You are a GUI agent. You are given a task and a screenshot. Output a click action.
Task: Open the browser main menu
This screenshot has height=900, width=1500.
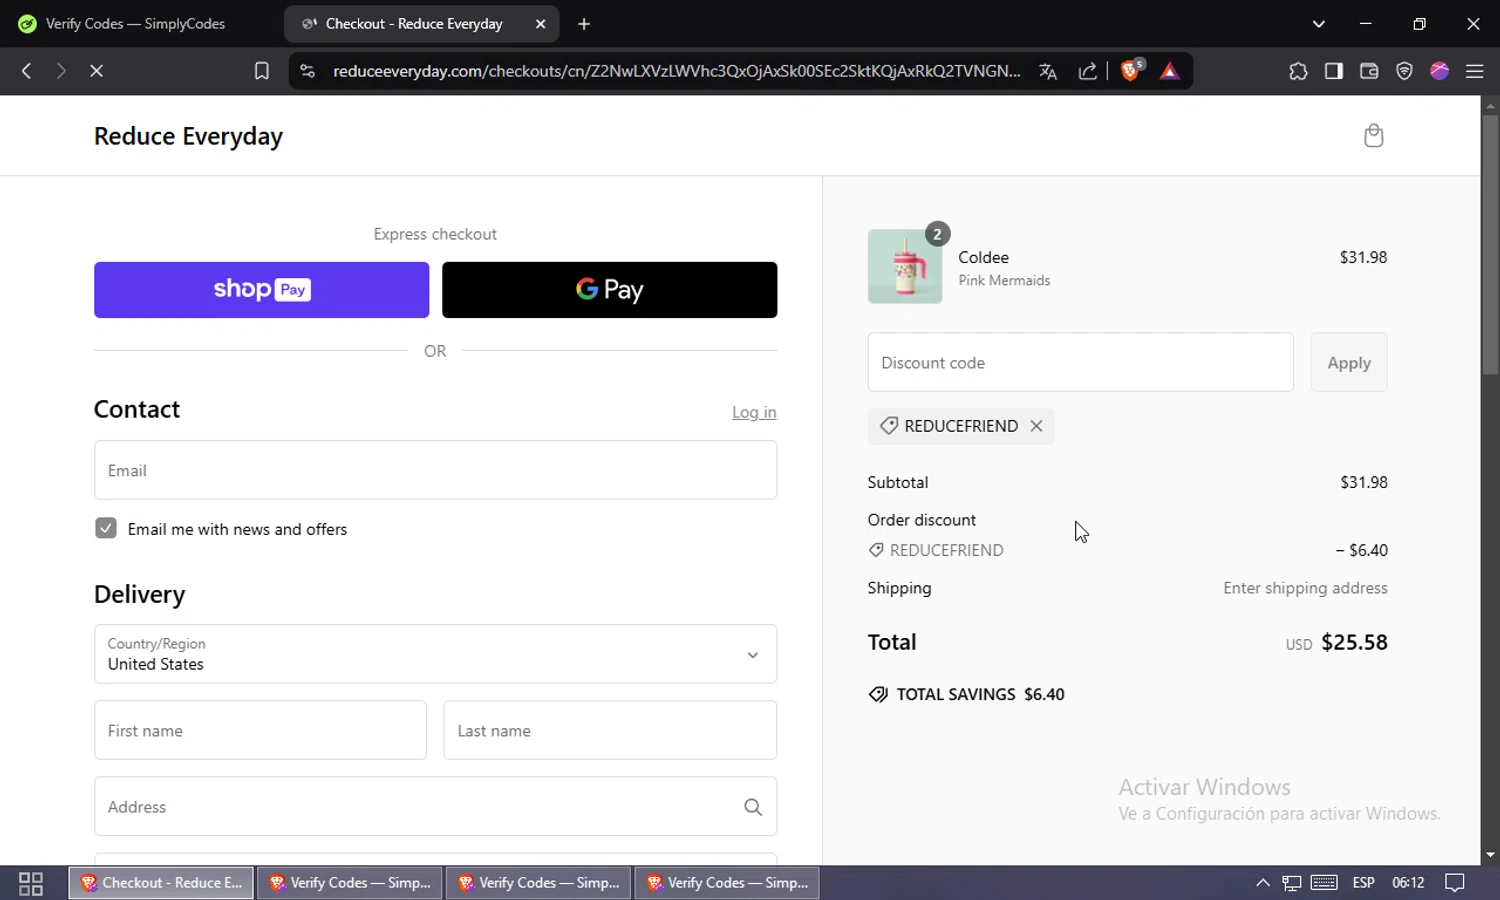(1475, 71)
